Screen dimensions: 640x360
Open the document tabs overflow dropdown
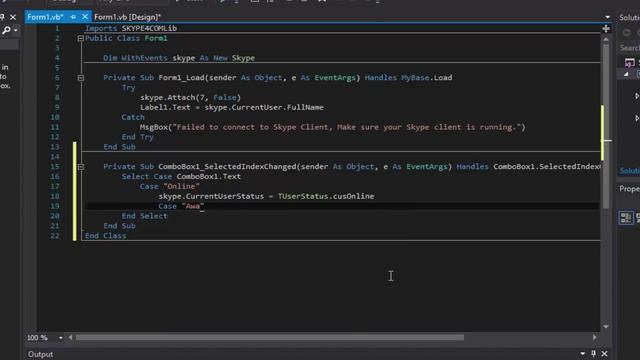pos(607,17)
